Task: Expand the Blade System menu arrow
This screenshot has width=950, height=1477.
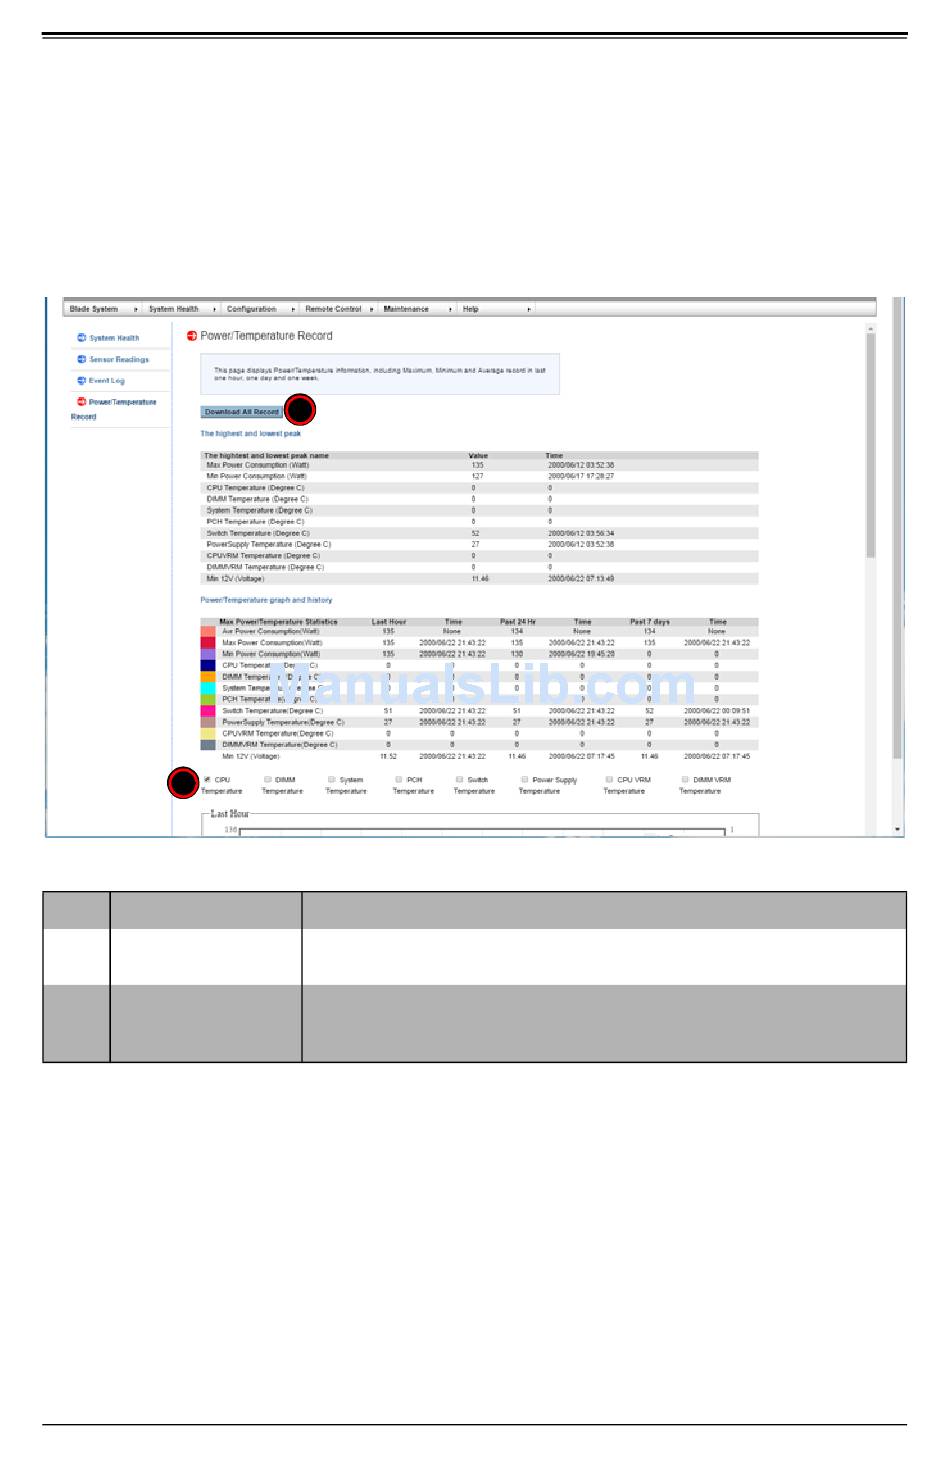Action: tap(136, 309)
